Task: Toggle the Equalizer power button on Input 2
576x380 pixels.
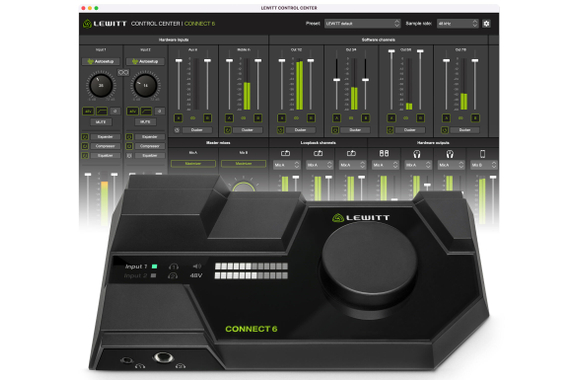Action: coord(129,155)
